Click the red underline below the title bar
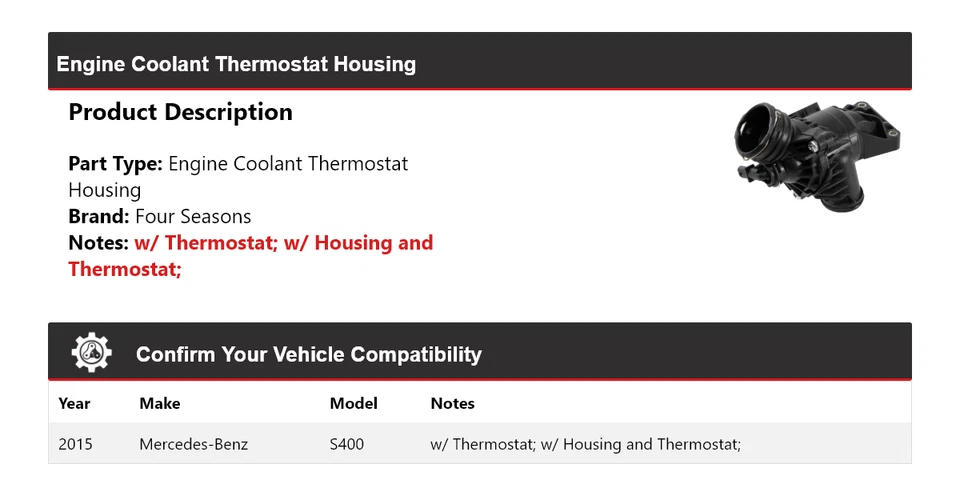Image resolution: width=960 pixels, height=496 pixels. (480, 89)
